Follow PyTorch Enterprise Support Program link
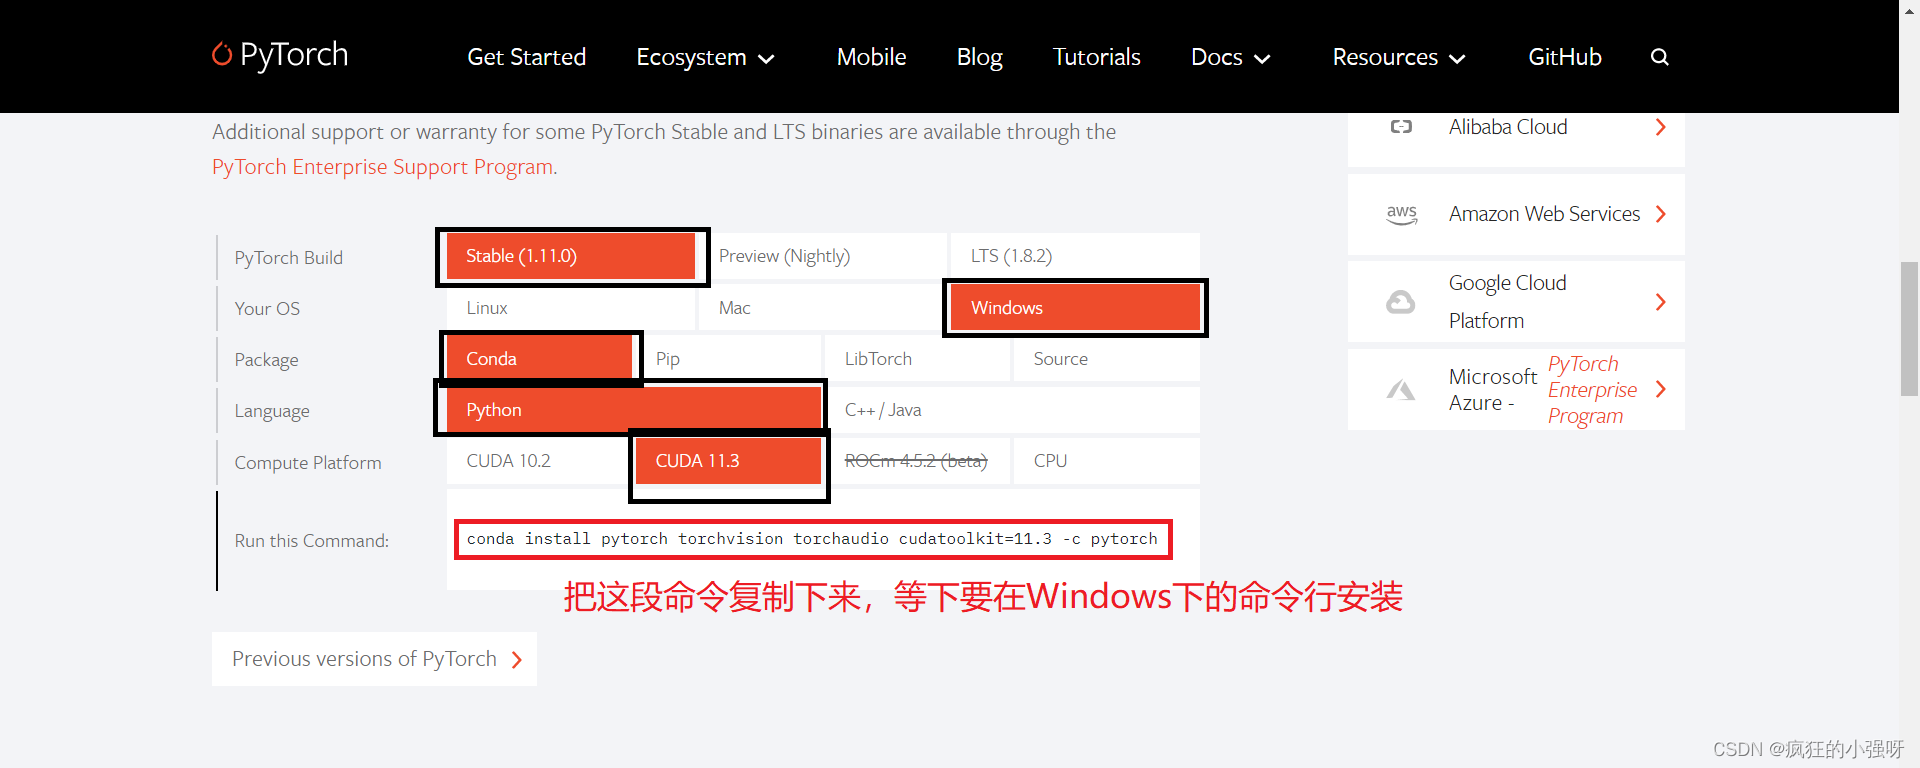The width and height of the screenshot is (1920, 768). point(382,167)
